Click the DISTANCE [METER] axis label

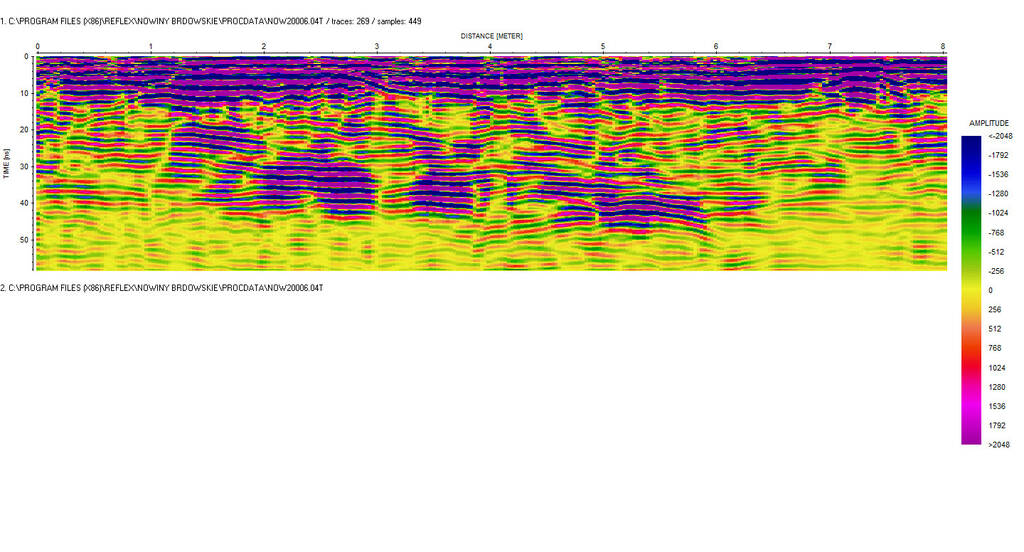pos(491,36)
